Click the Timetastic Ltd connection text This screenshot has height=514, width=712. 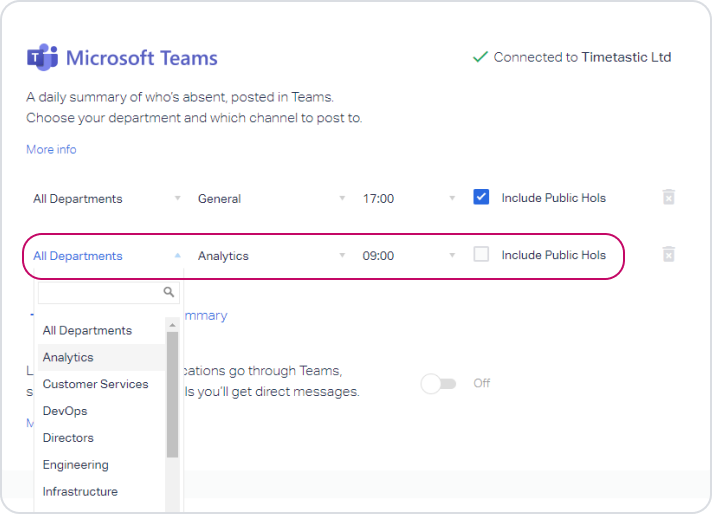point(626,57)
